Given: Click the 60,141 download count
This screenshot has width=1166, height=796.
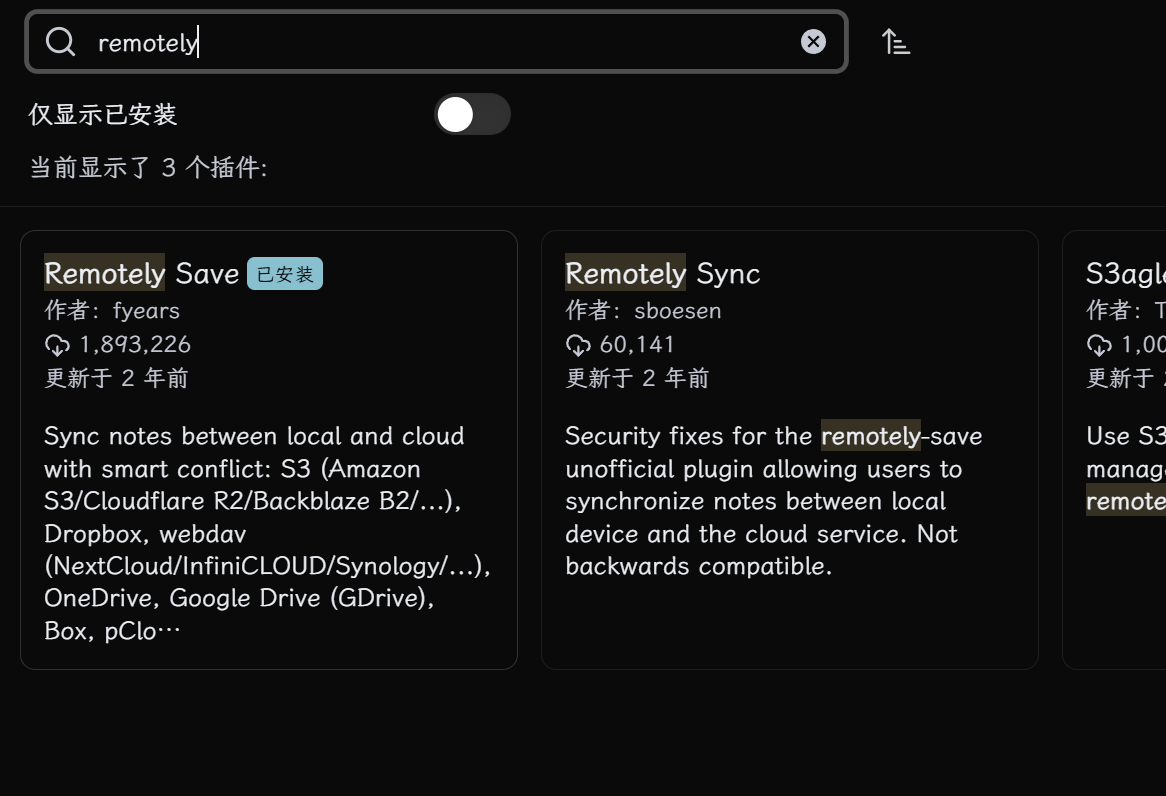Looking at the screenshot, I should 637,344.
